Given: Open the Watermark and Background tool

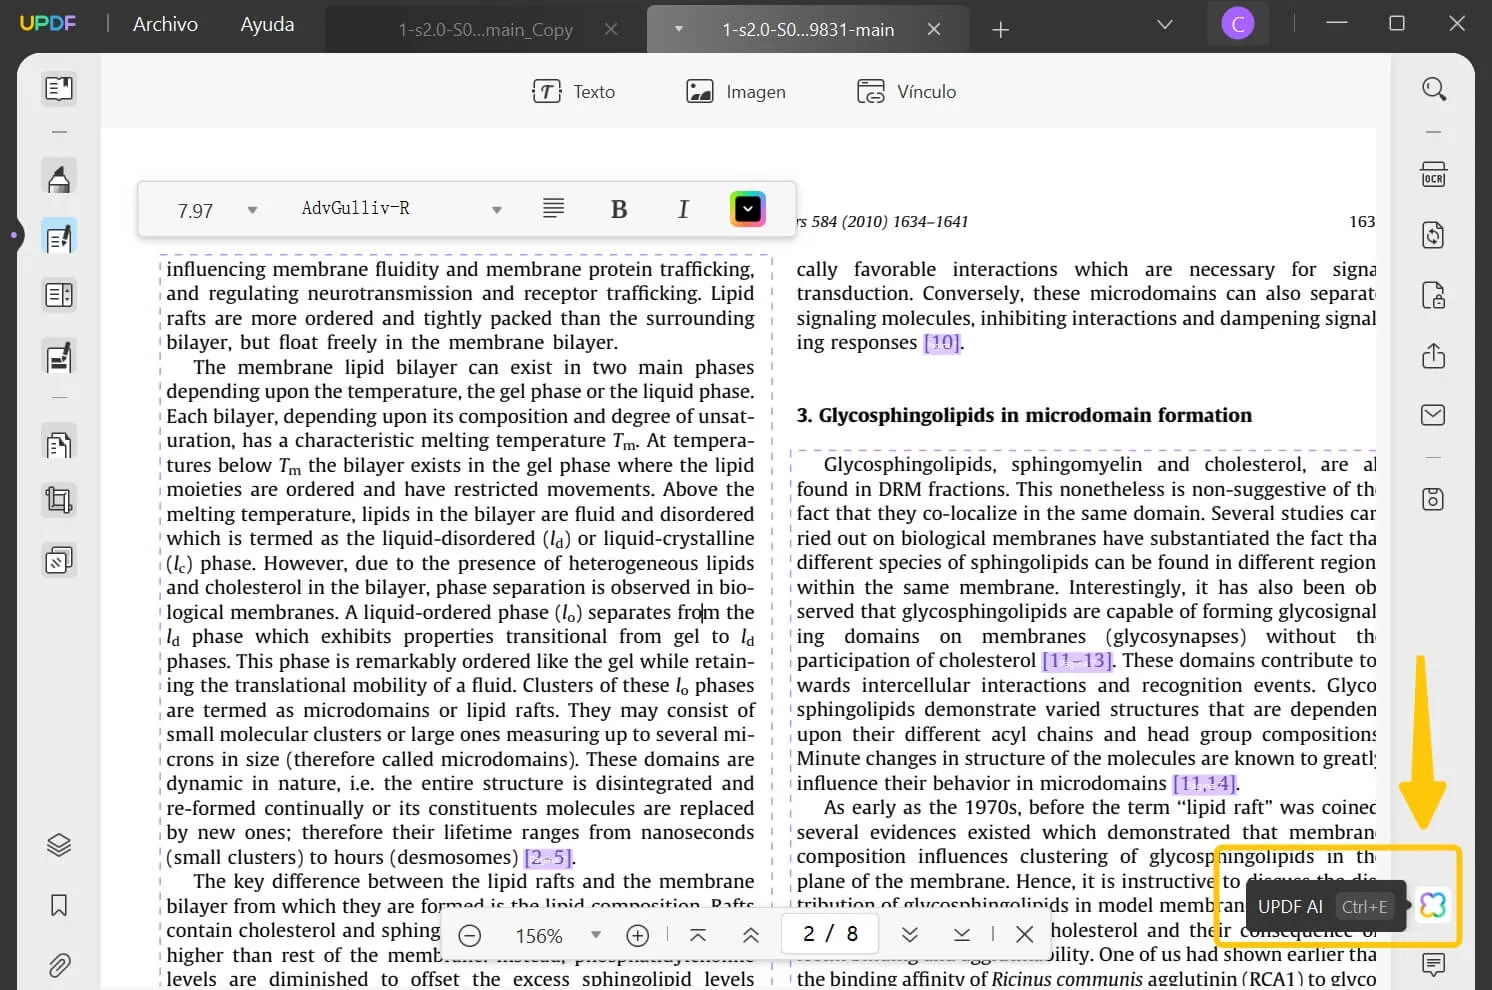Looking at the screenshot, I should [59, 560].
